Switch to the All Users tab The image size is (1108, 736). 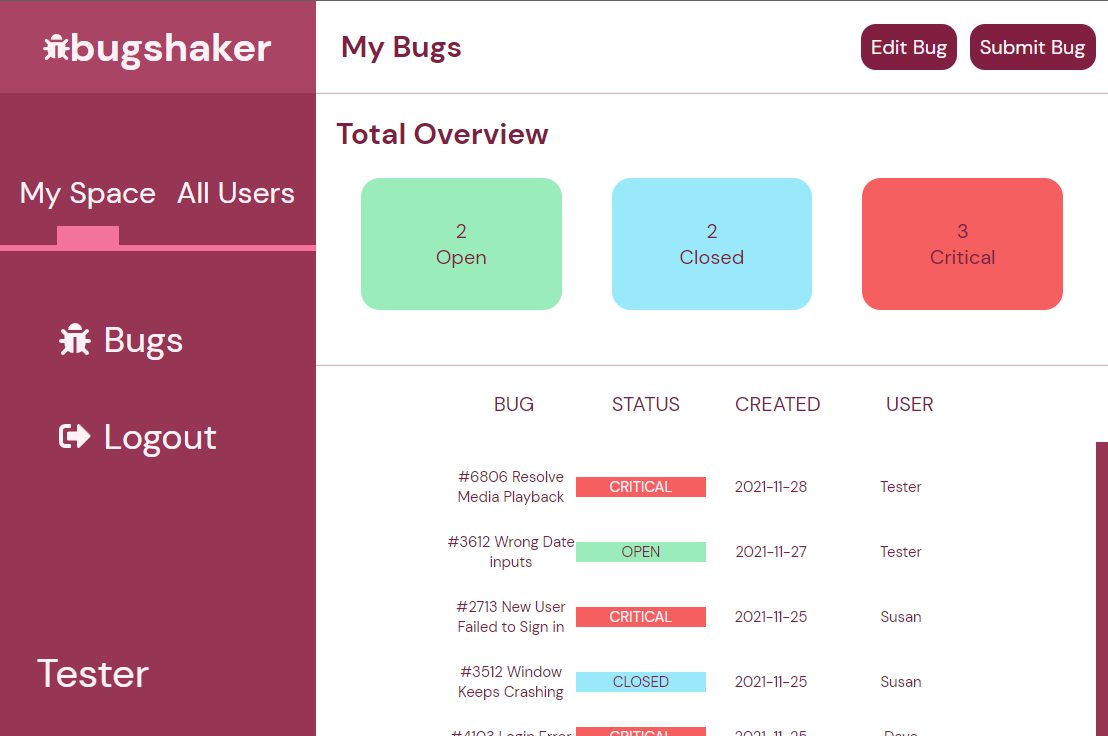[x=235, y=193]
